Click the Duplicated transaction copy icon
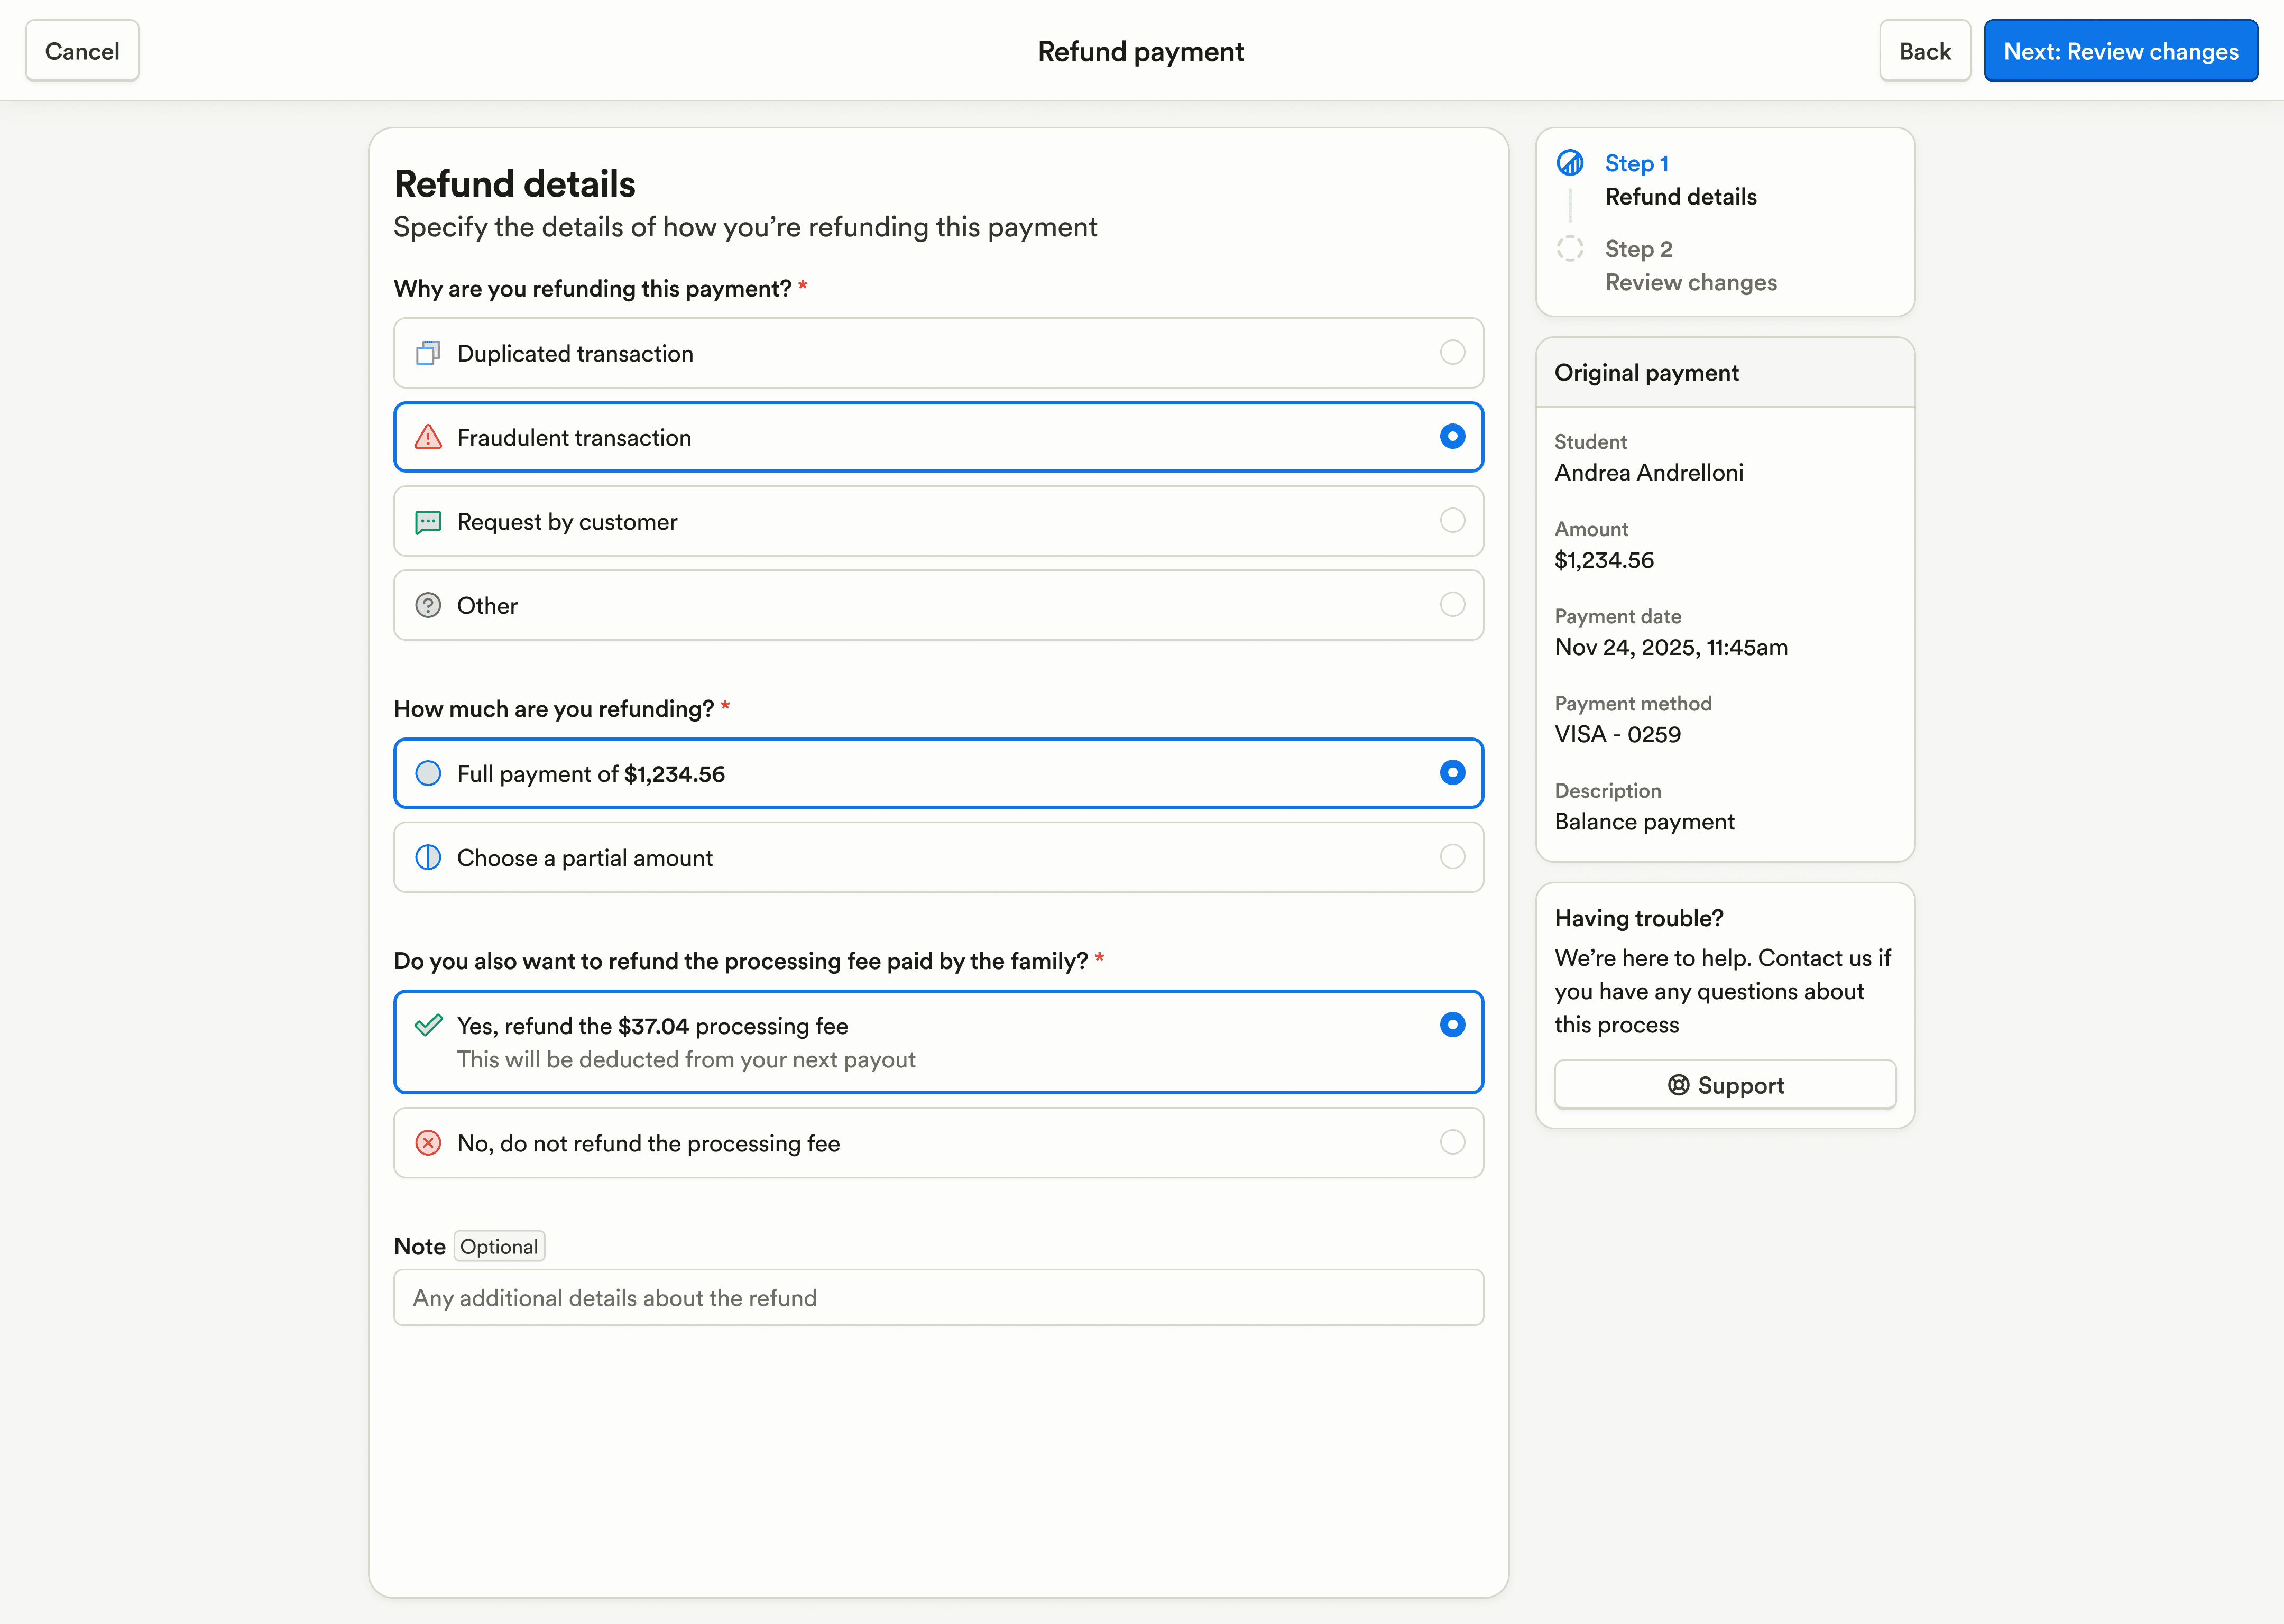Screen dimensions: 2284x1624 click(428, 353)
